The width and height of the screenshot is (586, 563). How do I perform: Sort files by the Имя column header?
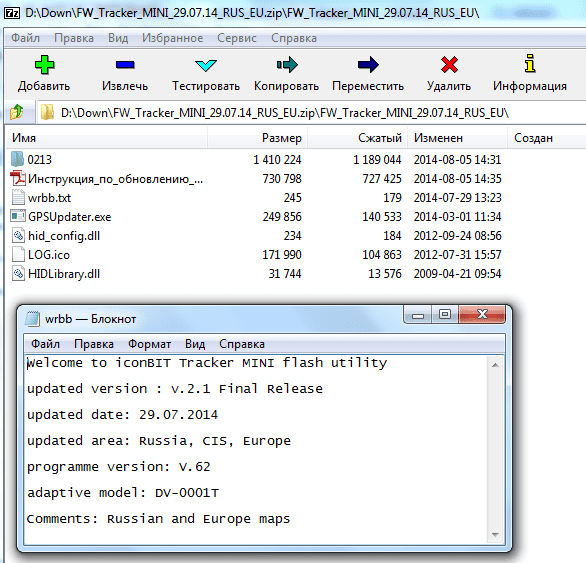pos(107,138)
